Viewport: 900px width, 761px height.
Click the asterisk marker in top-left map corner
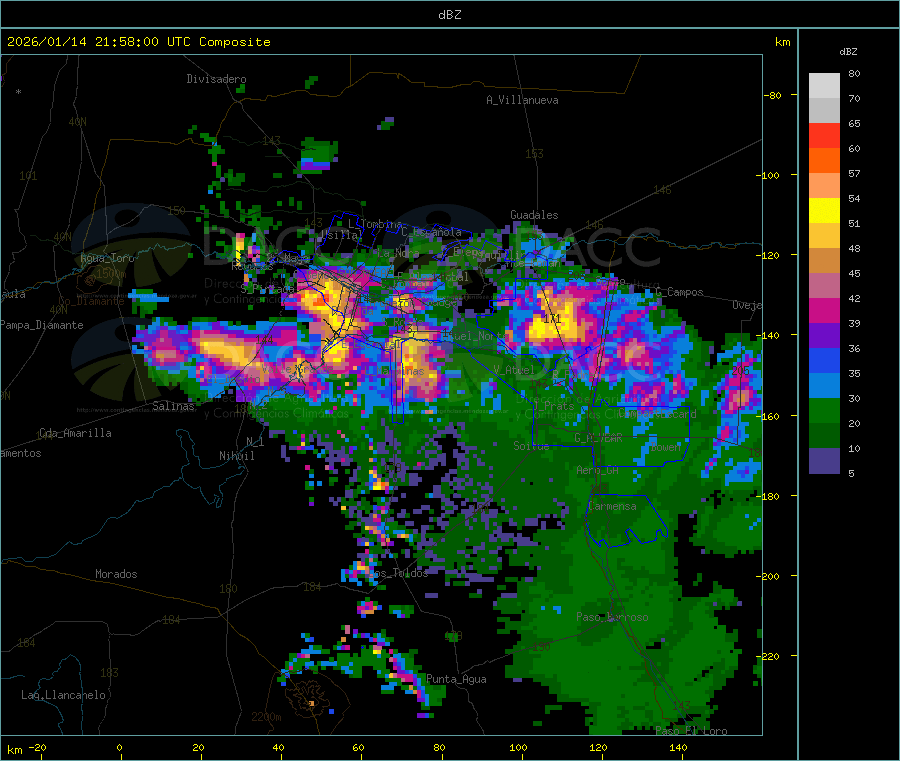coord(18,92)
